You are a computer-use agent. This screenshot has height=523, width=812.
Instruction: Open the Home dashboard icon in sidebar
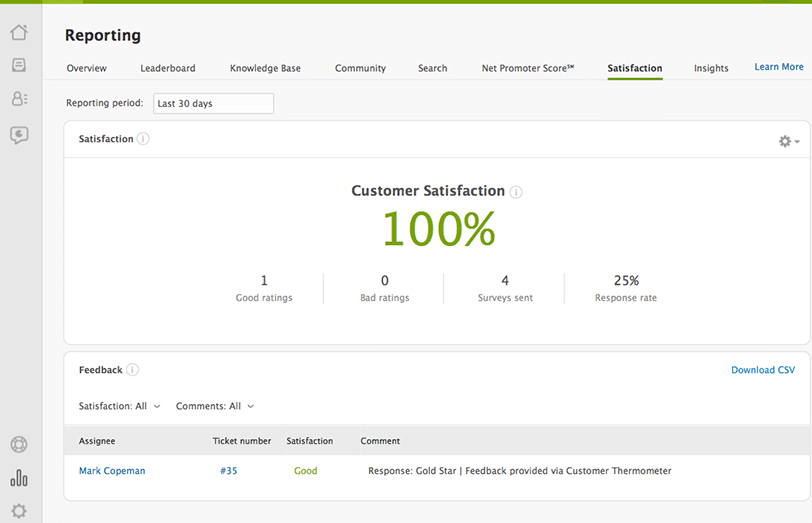[19, 32]
